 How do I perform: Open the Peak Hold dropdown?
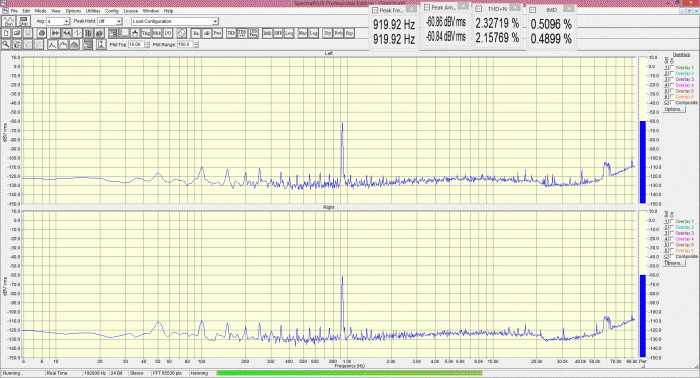point(119,21)
